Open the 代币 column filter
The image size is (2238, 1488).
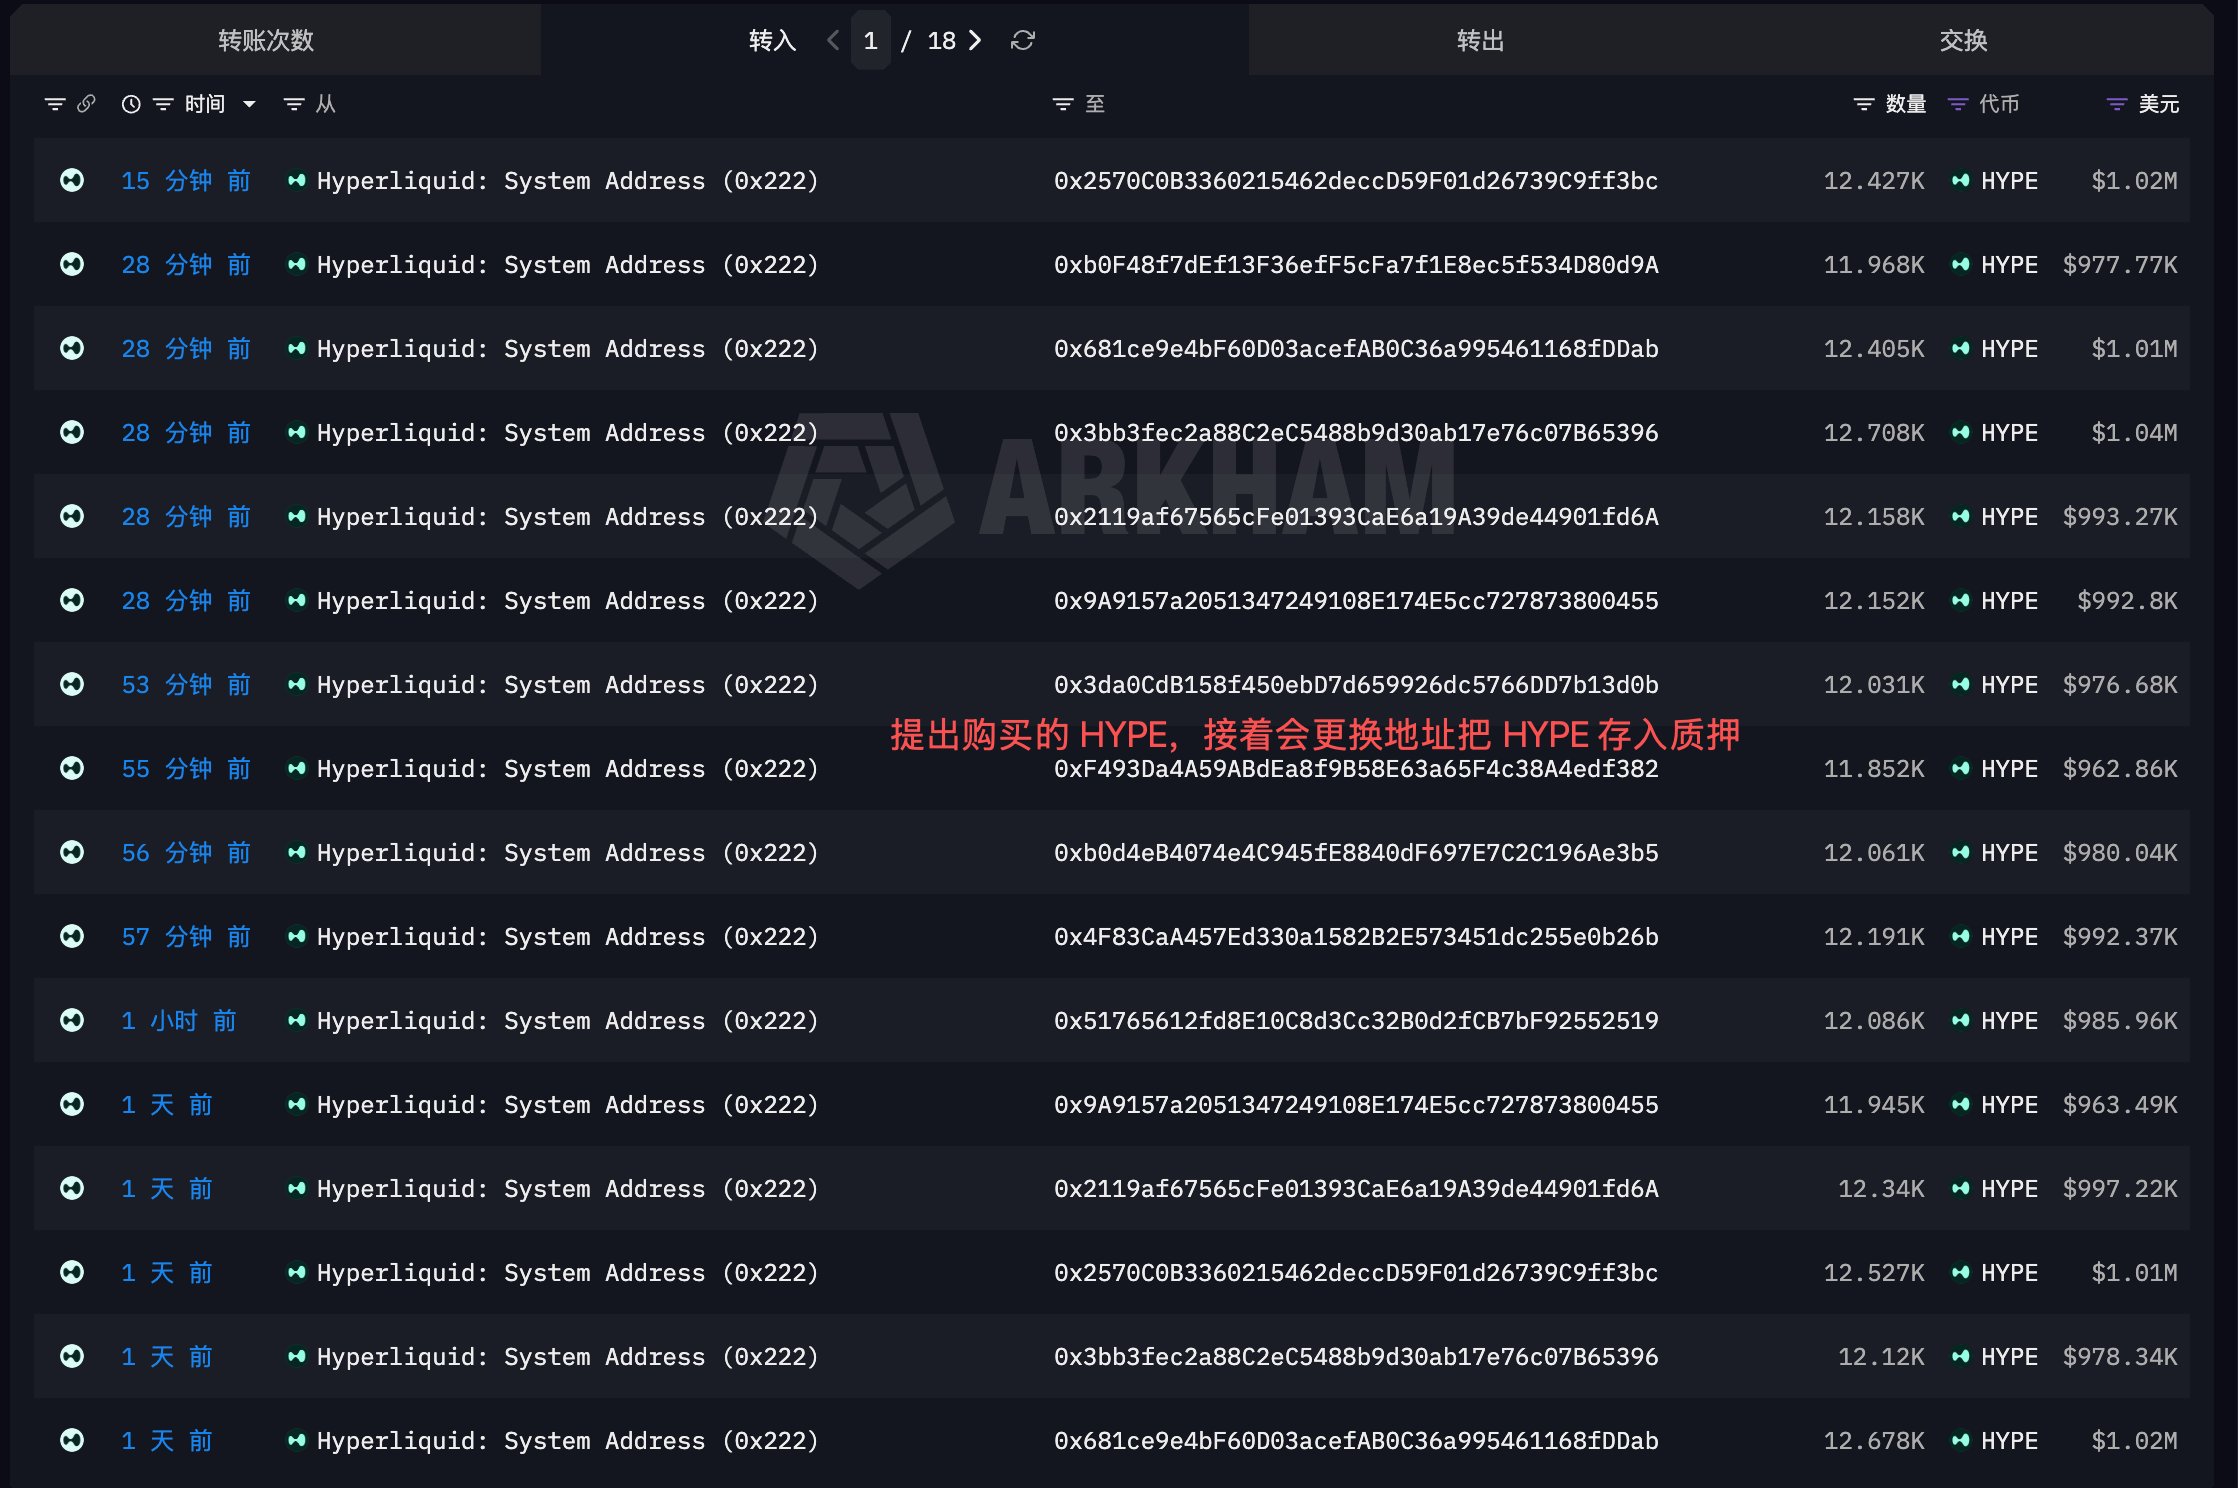(x=1958, y=104)
